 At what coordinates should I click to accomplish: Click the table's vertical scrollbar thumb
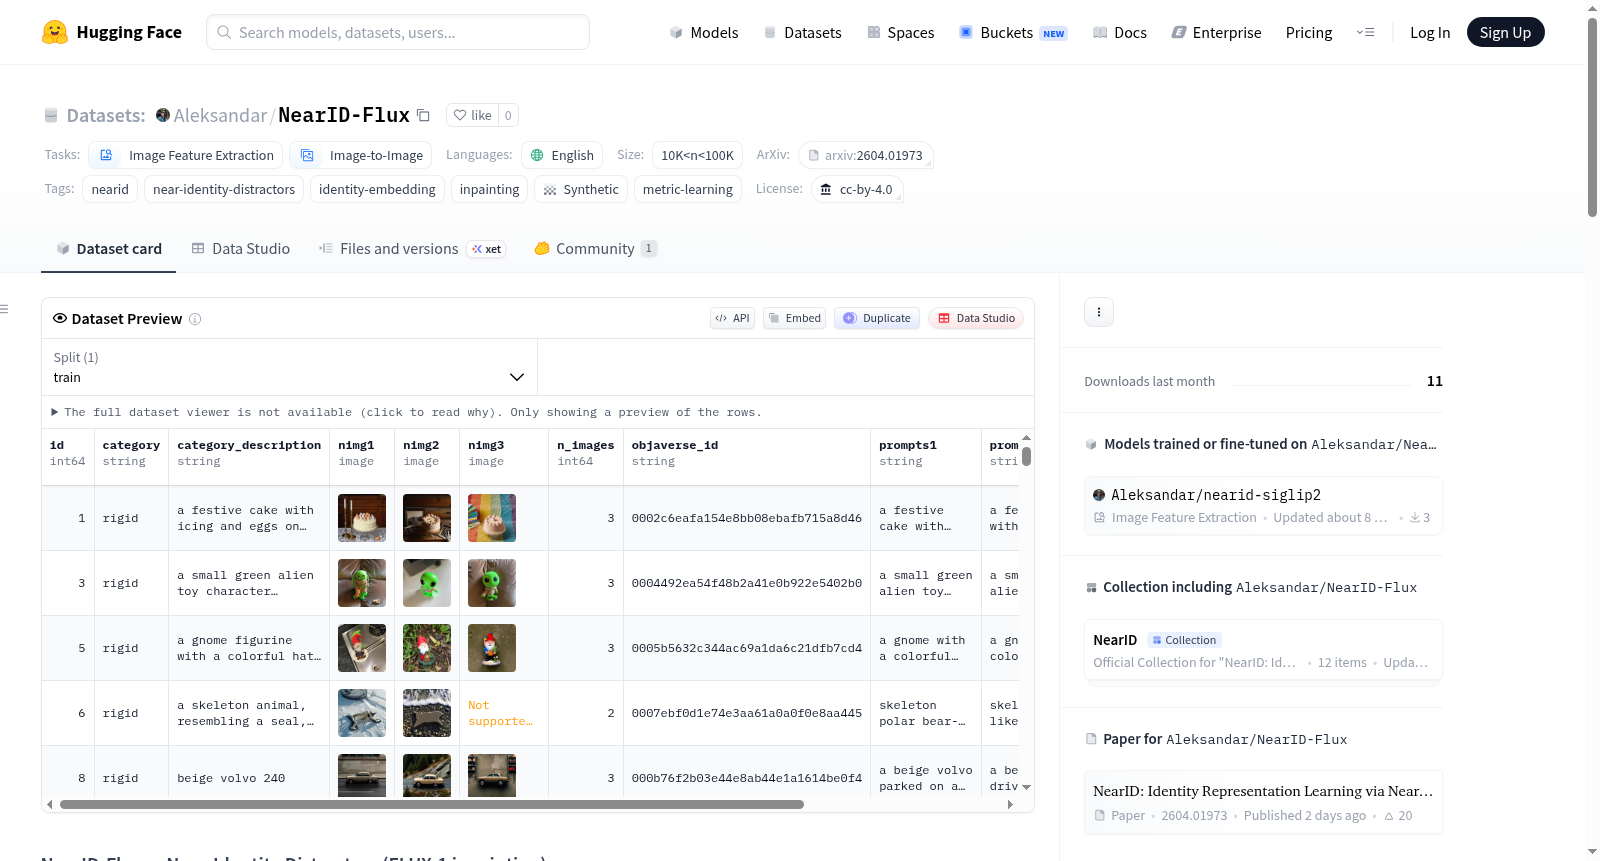click(x=1026, y=456)
